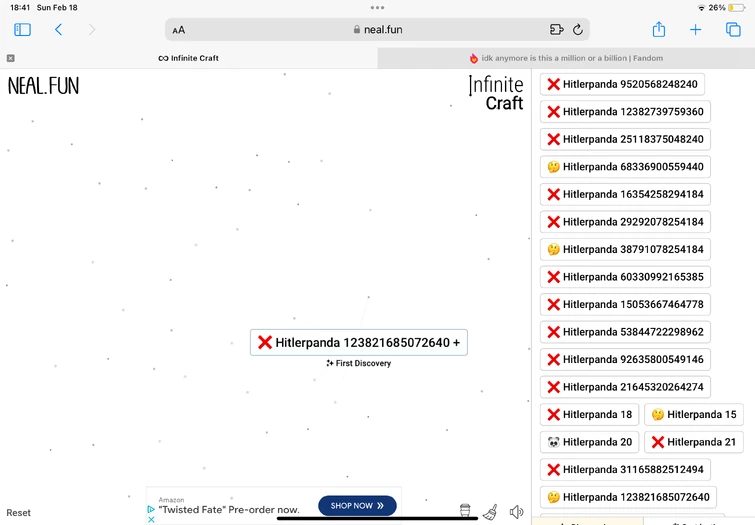Screen dimensions: 755x525
Task: Pick Hitlerpanda 123821685072640 in the sidebar list
Action: [x=628, y=497]
